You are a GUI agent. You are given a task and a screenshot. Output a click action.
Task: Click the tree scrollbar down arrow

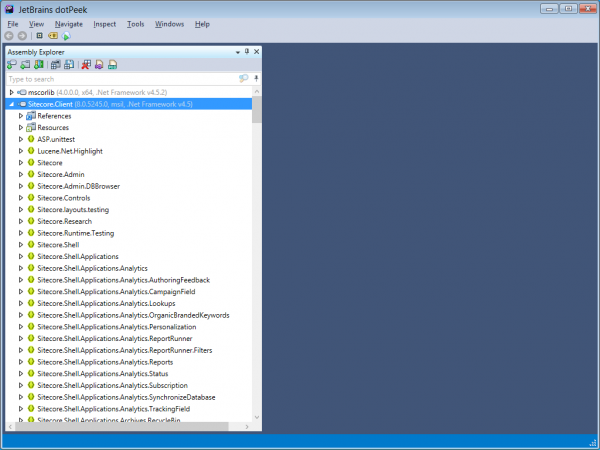(257, 417)
